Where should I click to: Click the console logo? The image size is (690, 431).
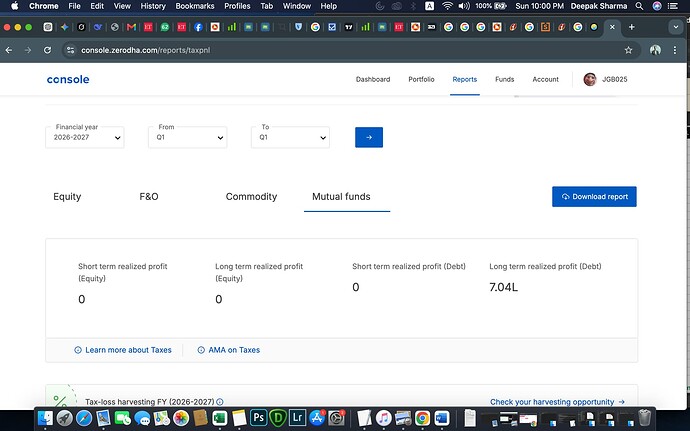click(x=68, y=79)
